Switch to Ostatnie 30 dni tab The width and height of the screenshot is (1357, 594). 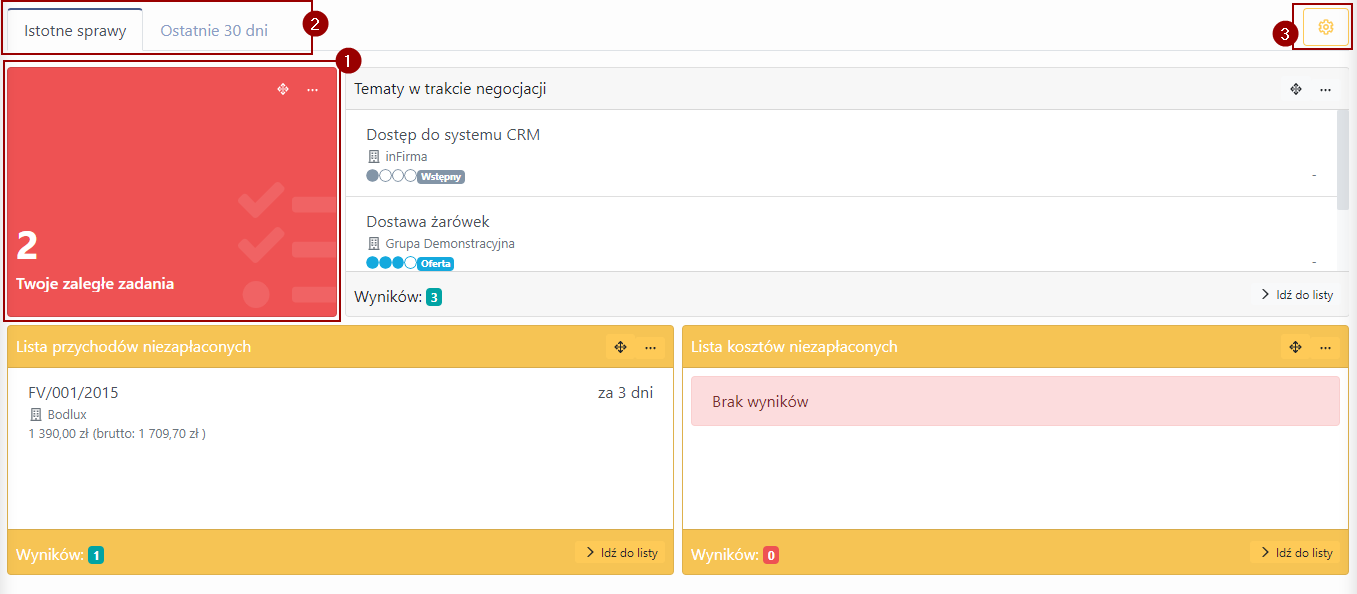[214, 30]
